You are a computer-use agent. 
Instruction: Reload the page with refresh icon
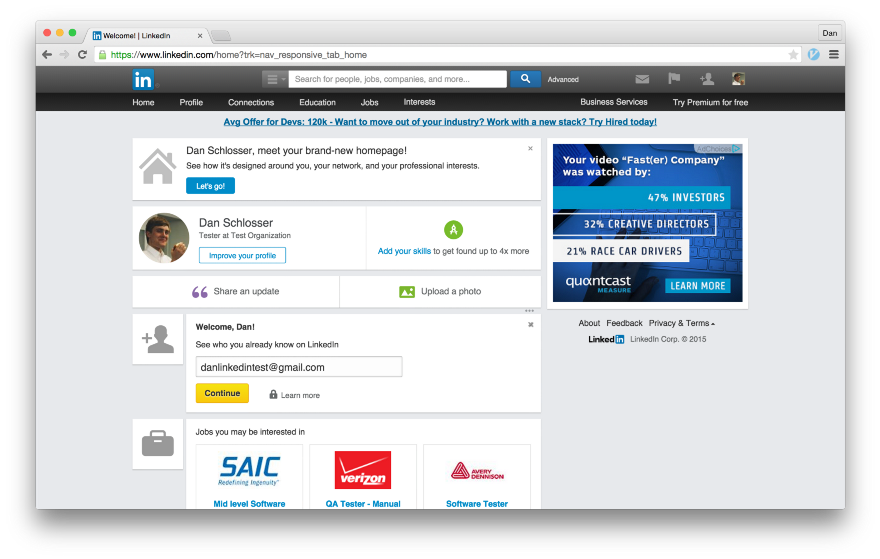pos(82,54)
